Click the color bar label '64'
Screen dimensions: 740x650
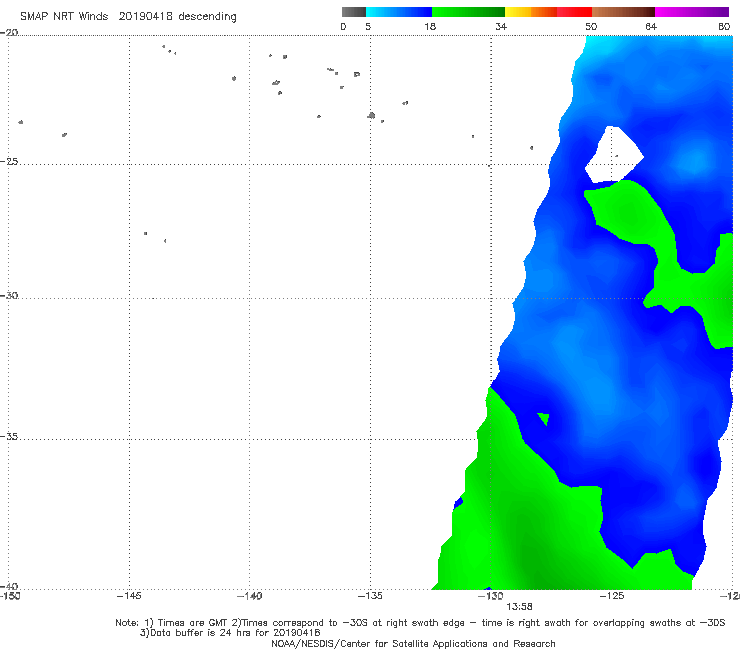point(651,26)
